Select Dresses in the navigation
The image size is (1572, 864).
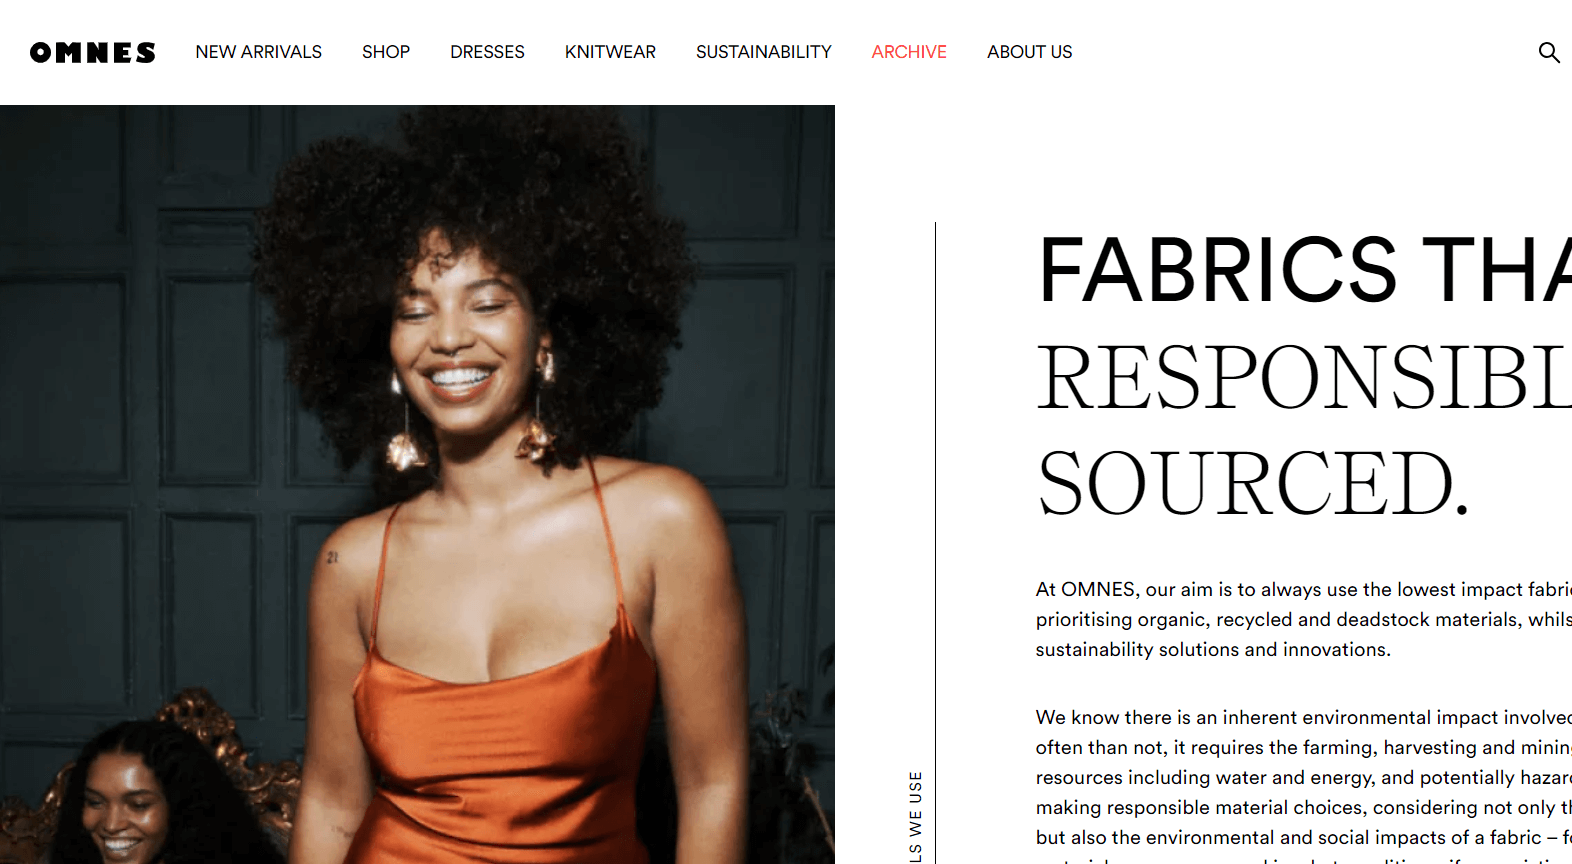tap(487, 52)
